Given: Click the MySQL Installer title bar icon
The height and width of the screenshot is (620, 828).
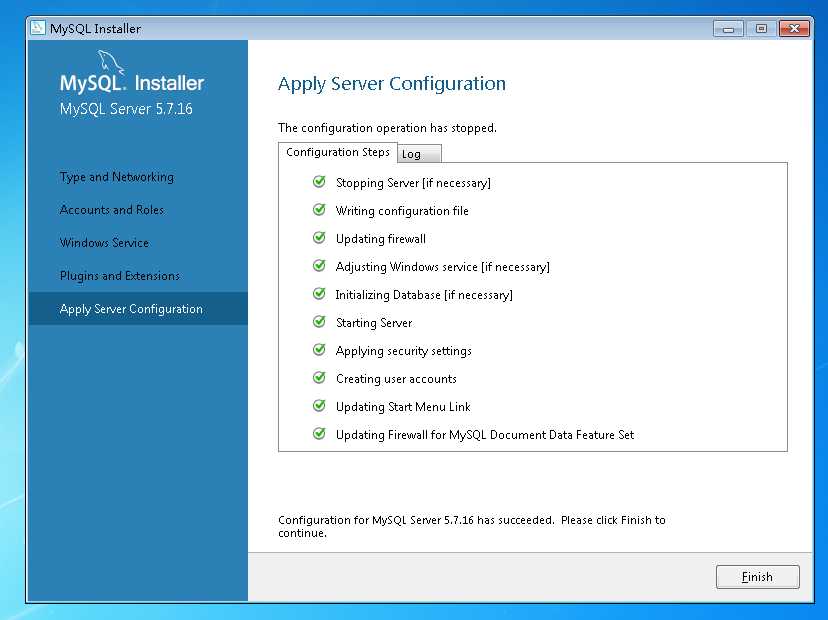Looking at the screenshot, I should point(38,27).
